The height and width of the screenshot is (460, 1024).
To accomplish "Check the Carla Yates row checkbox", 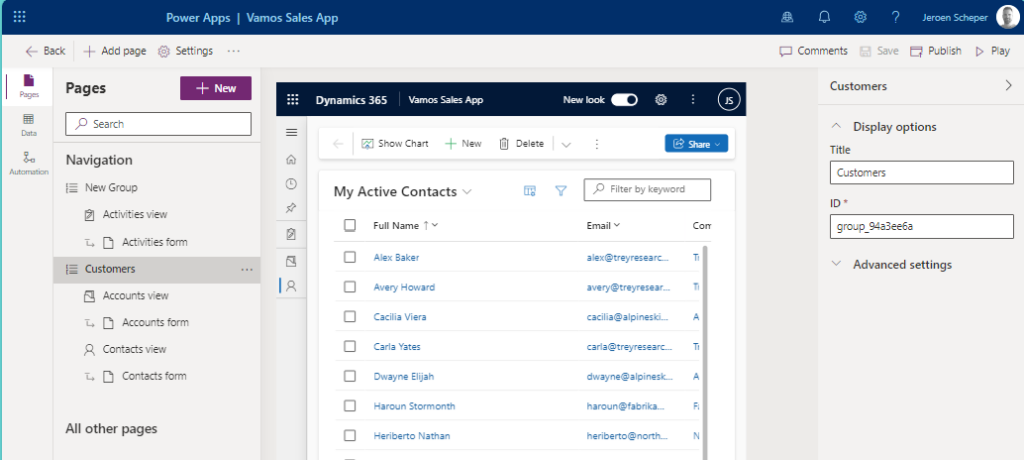I will 350,346.
